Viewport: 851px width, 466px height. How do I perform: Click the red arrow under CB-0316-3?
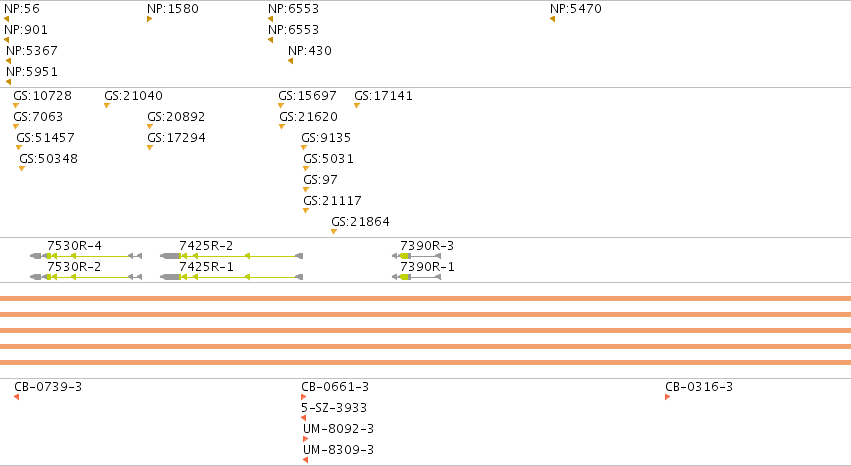click(668, 397)
